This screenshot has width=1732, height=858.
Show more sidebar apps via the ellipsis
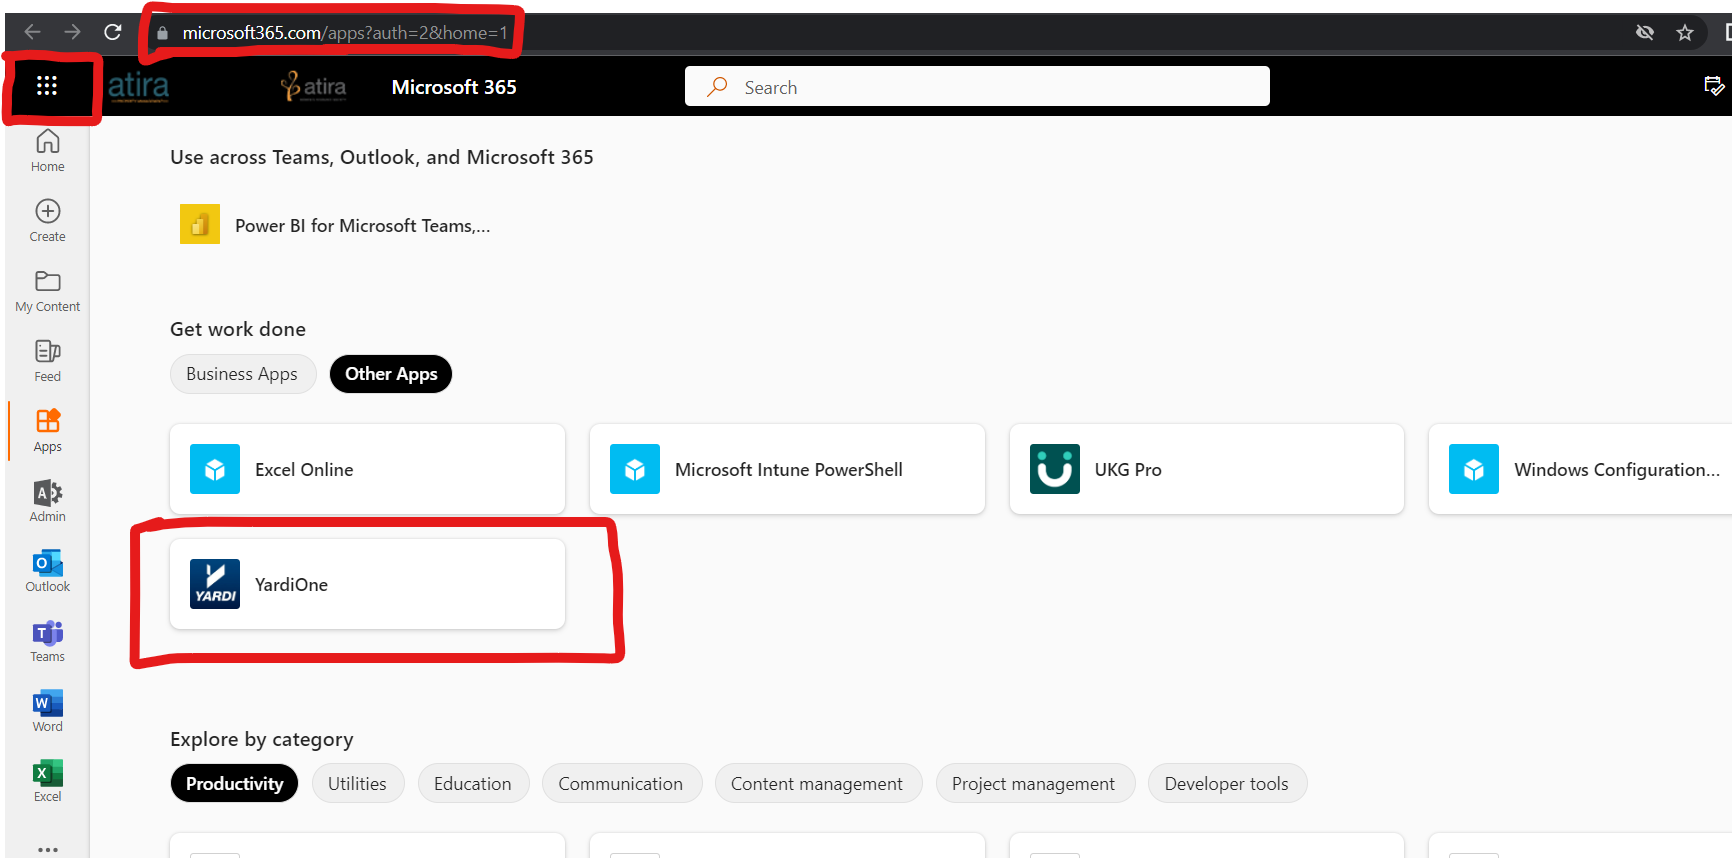(x=47, y=849)
